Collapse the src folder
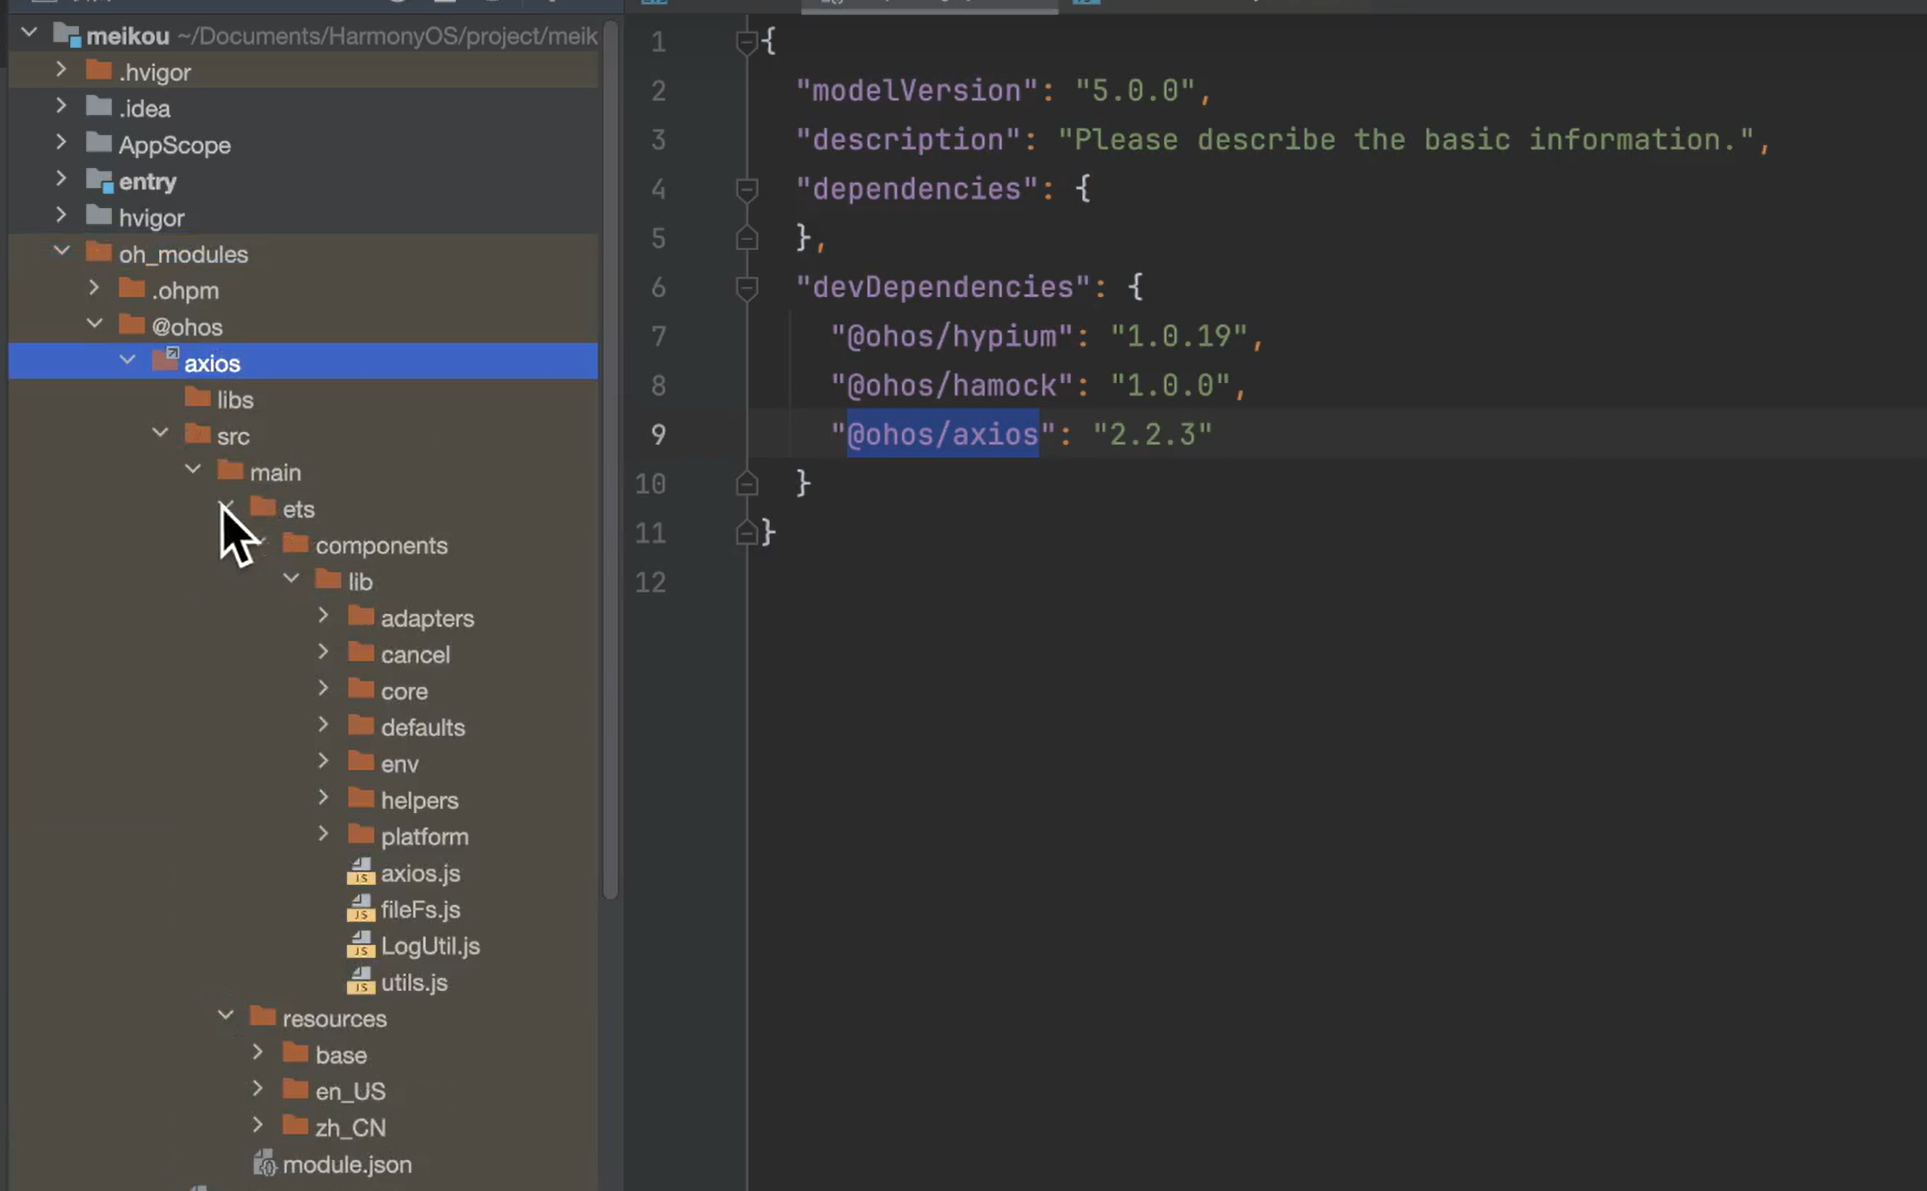Viewport: 1927px width, 1191px height. pos(161,434)
